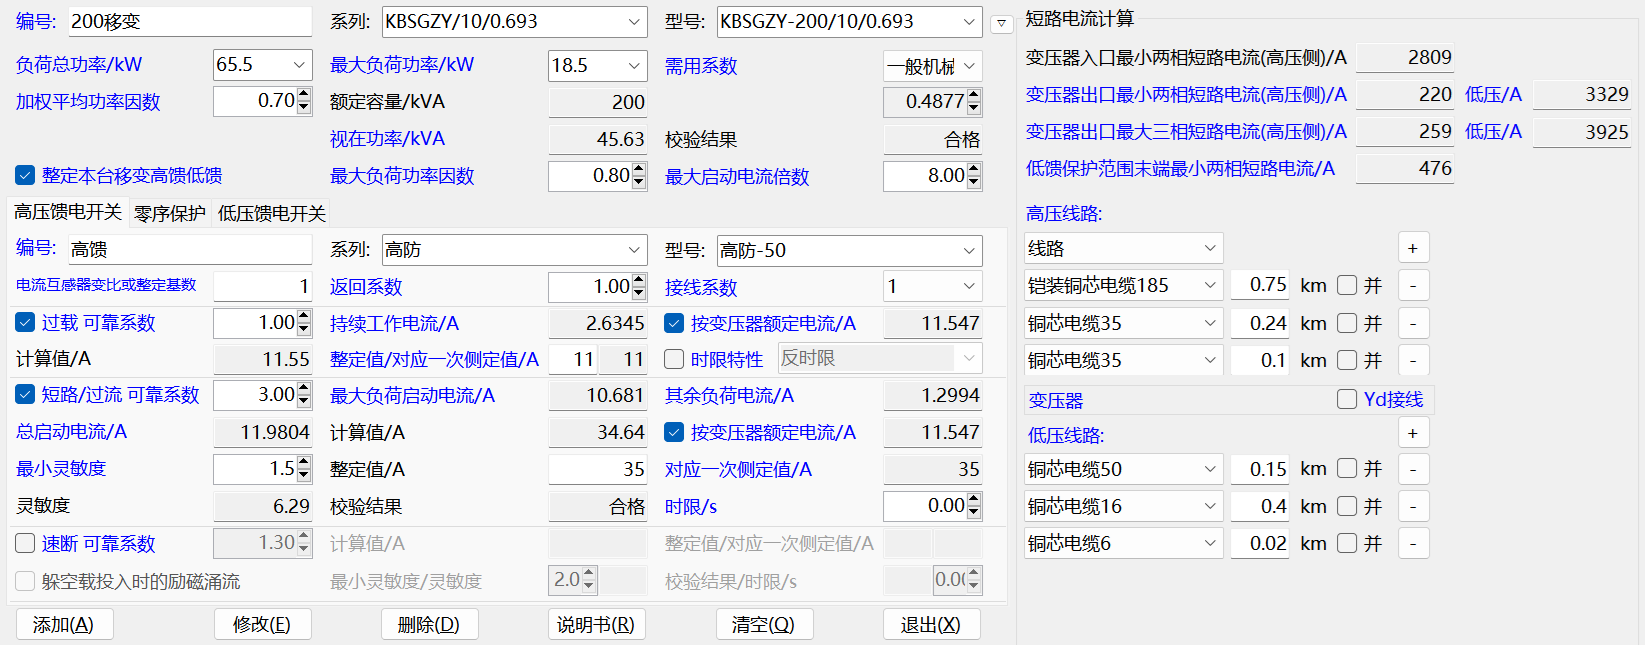Switch to the 低压馈电开关 tab
The height and width of the screenshot is (645, 1645).
point(272,213)
